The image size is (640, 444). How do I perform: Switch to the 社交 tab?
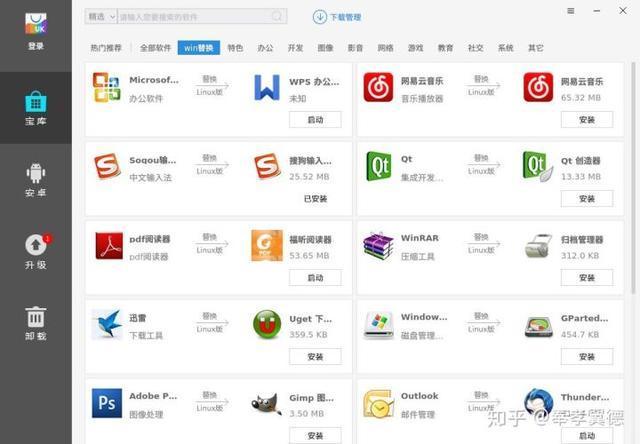point(476,48)
